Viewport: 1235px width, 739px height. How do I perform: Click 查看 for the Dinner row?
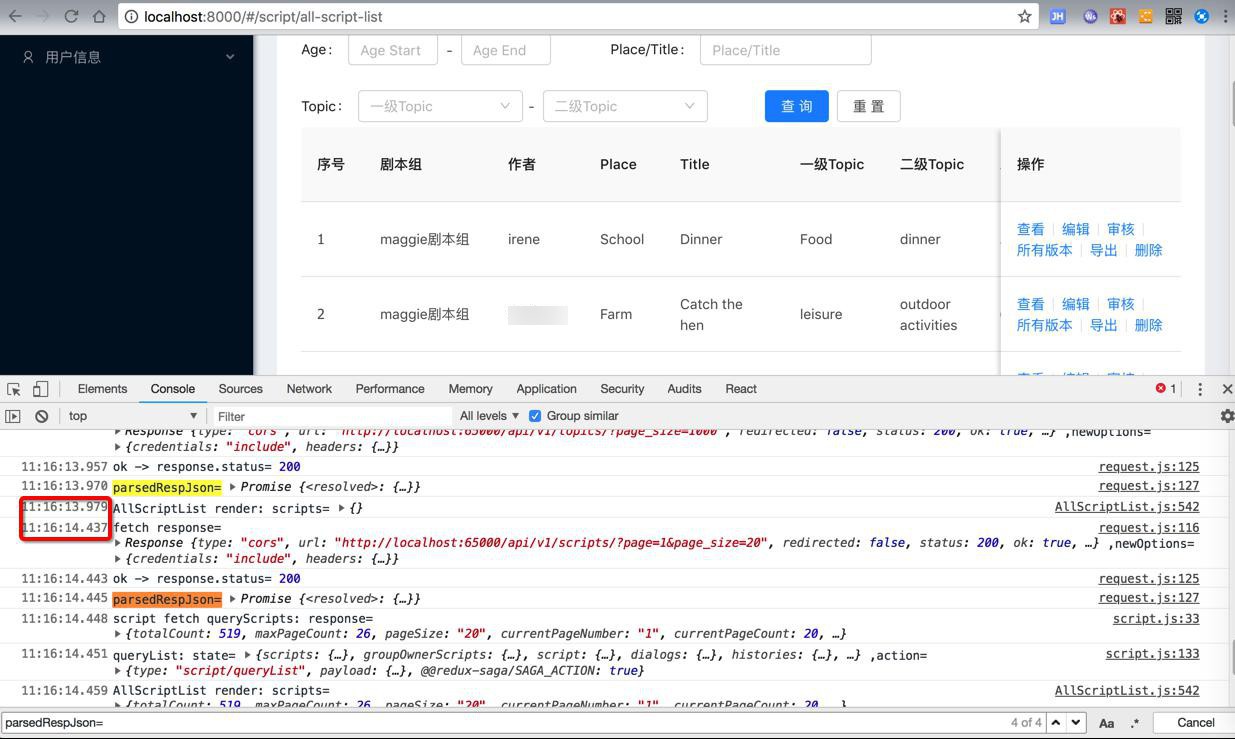click(1030, 229)
